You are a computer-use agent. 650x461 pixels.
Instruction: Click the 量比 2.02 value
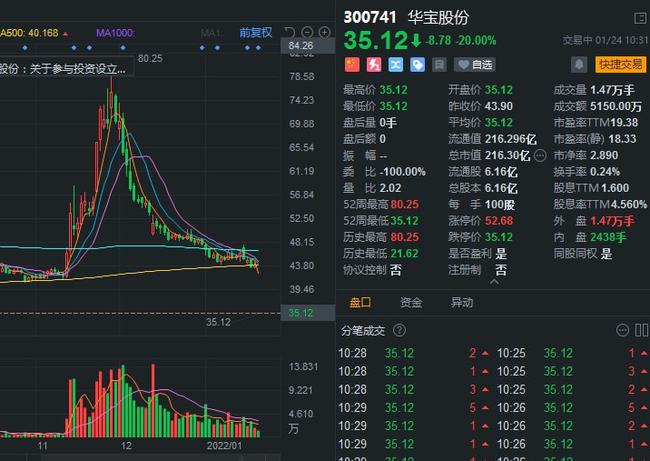pyautogui.click(x=390, y=188)
